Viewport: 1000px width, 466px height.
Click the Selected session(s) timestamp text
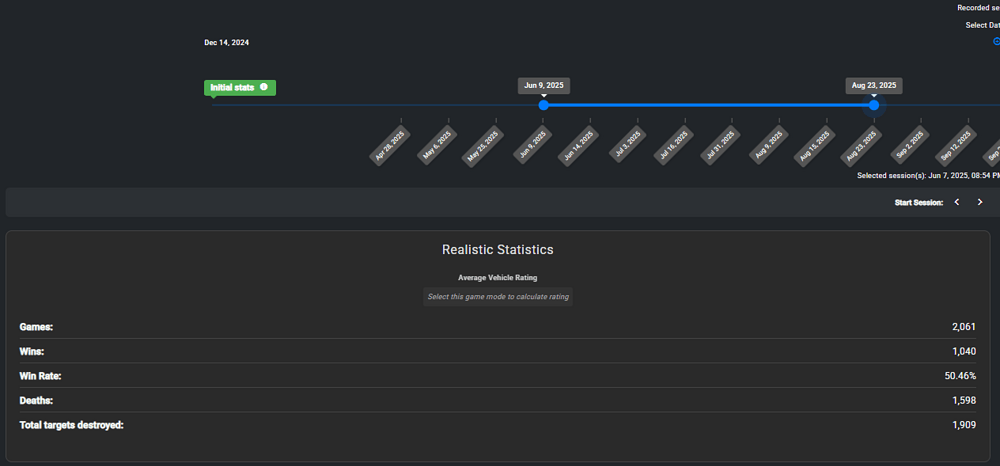[x=929, y=175]
